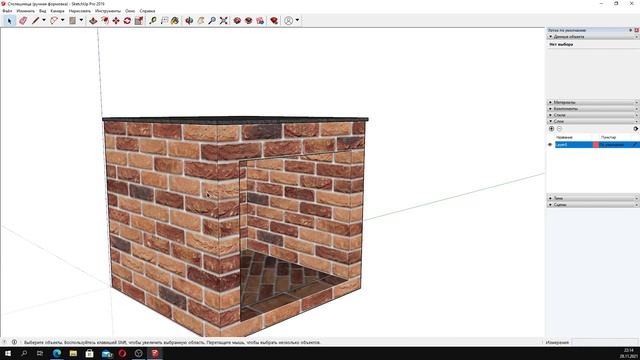Open the 3D Warehouse
640x360 pixels.
tap(237, 20)
